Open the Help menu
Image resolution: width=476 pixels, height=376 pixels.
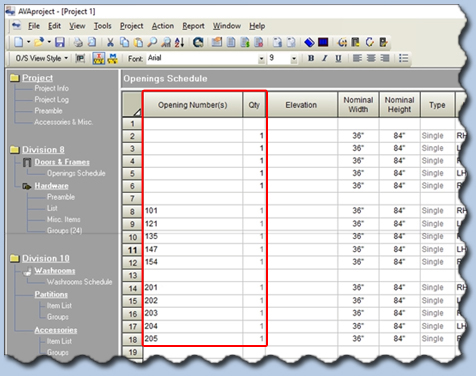(x=257, y=26)
